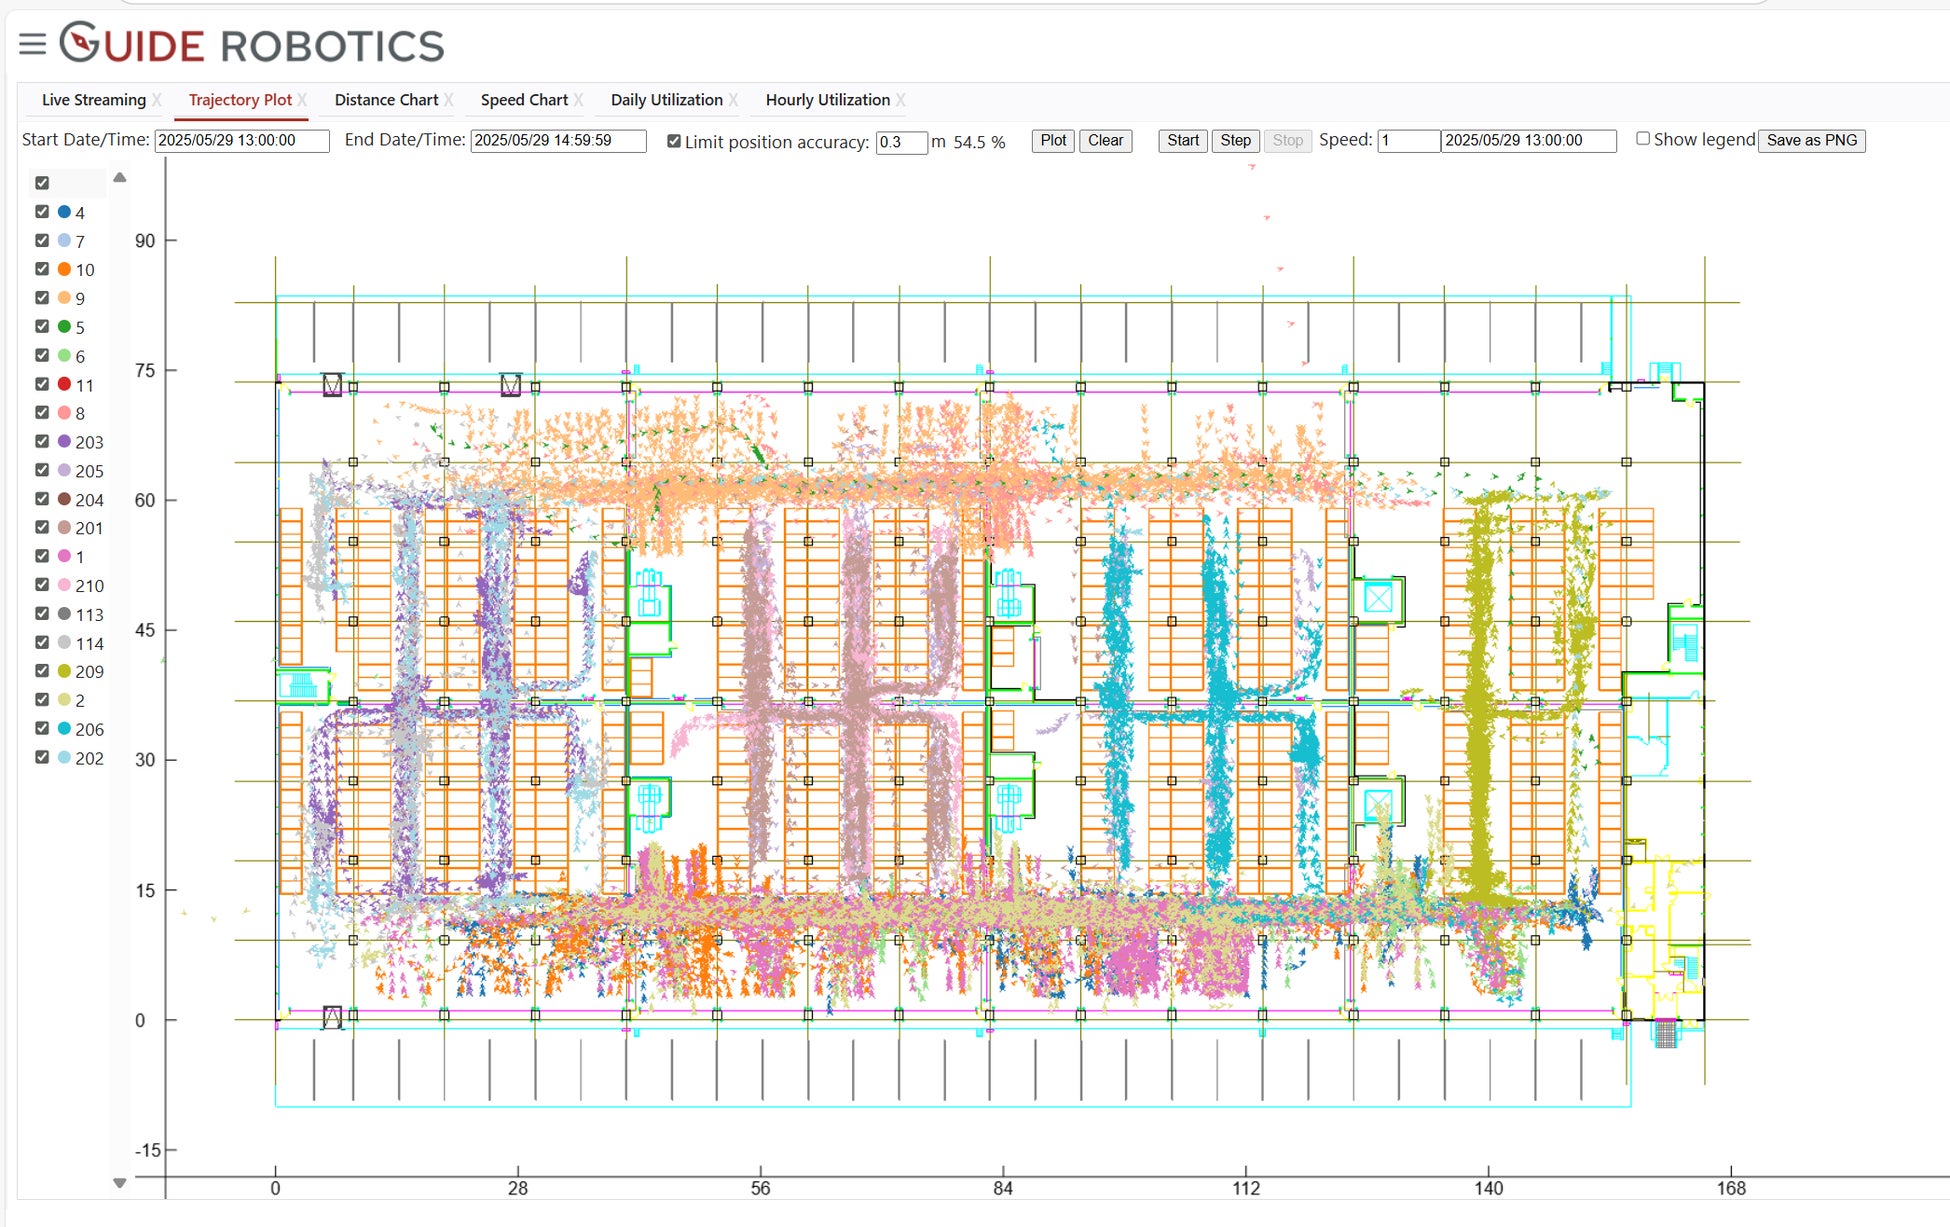Close the Distance Chart tab
Screen dimensions: 1950x1227
point(449,100)
